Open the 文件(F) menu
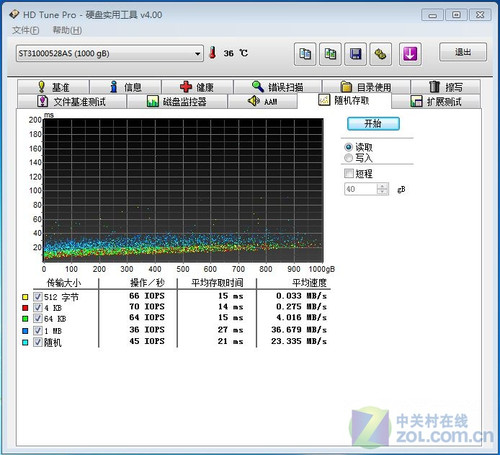This screenshot has height=455, width=500. tap(25, 30)
